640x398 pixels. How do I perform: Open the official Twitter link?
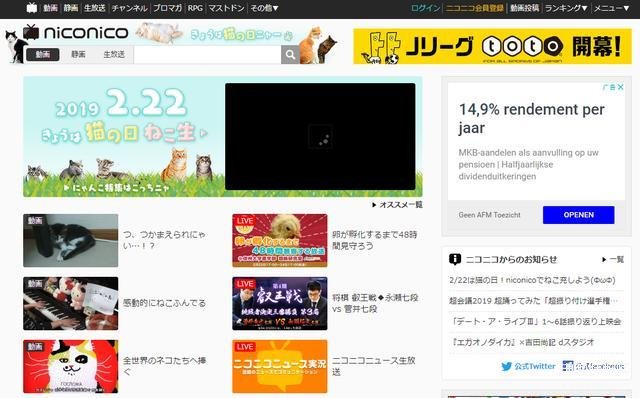[529, 366]
